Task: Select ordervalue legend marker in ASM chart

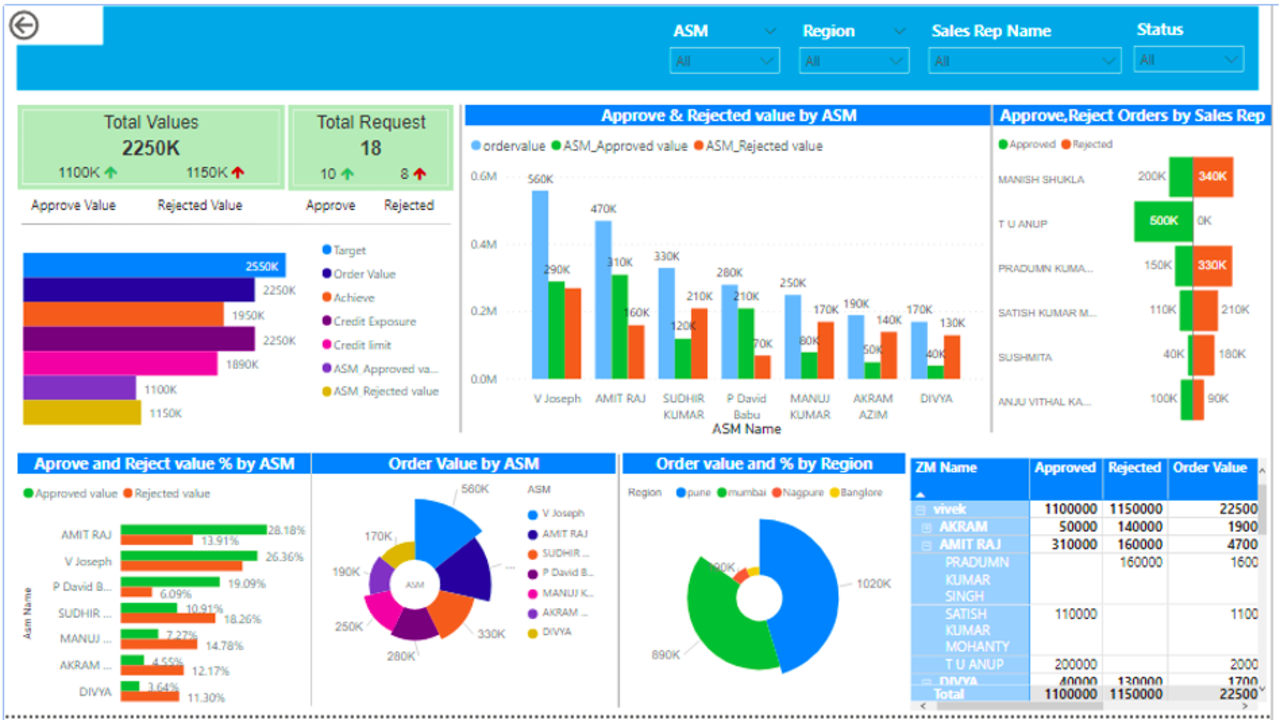Action: coord(476,146)
